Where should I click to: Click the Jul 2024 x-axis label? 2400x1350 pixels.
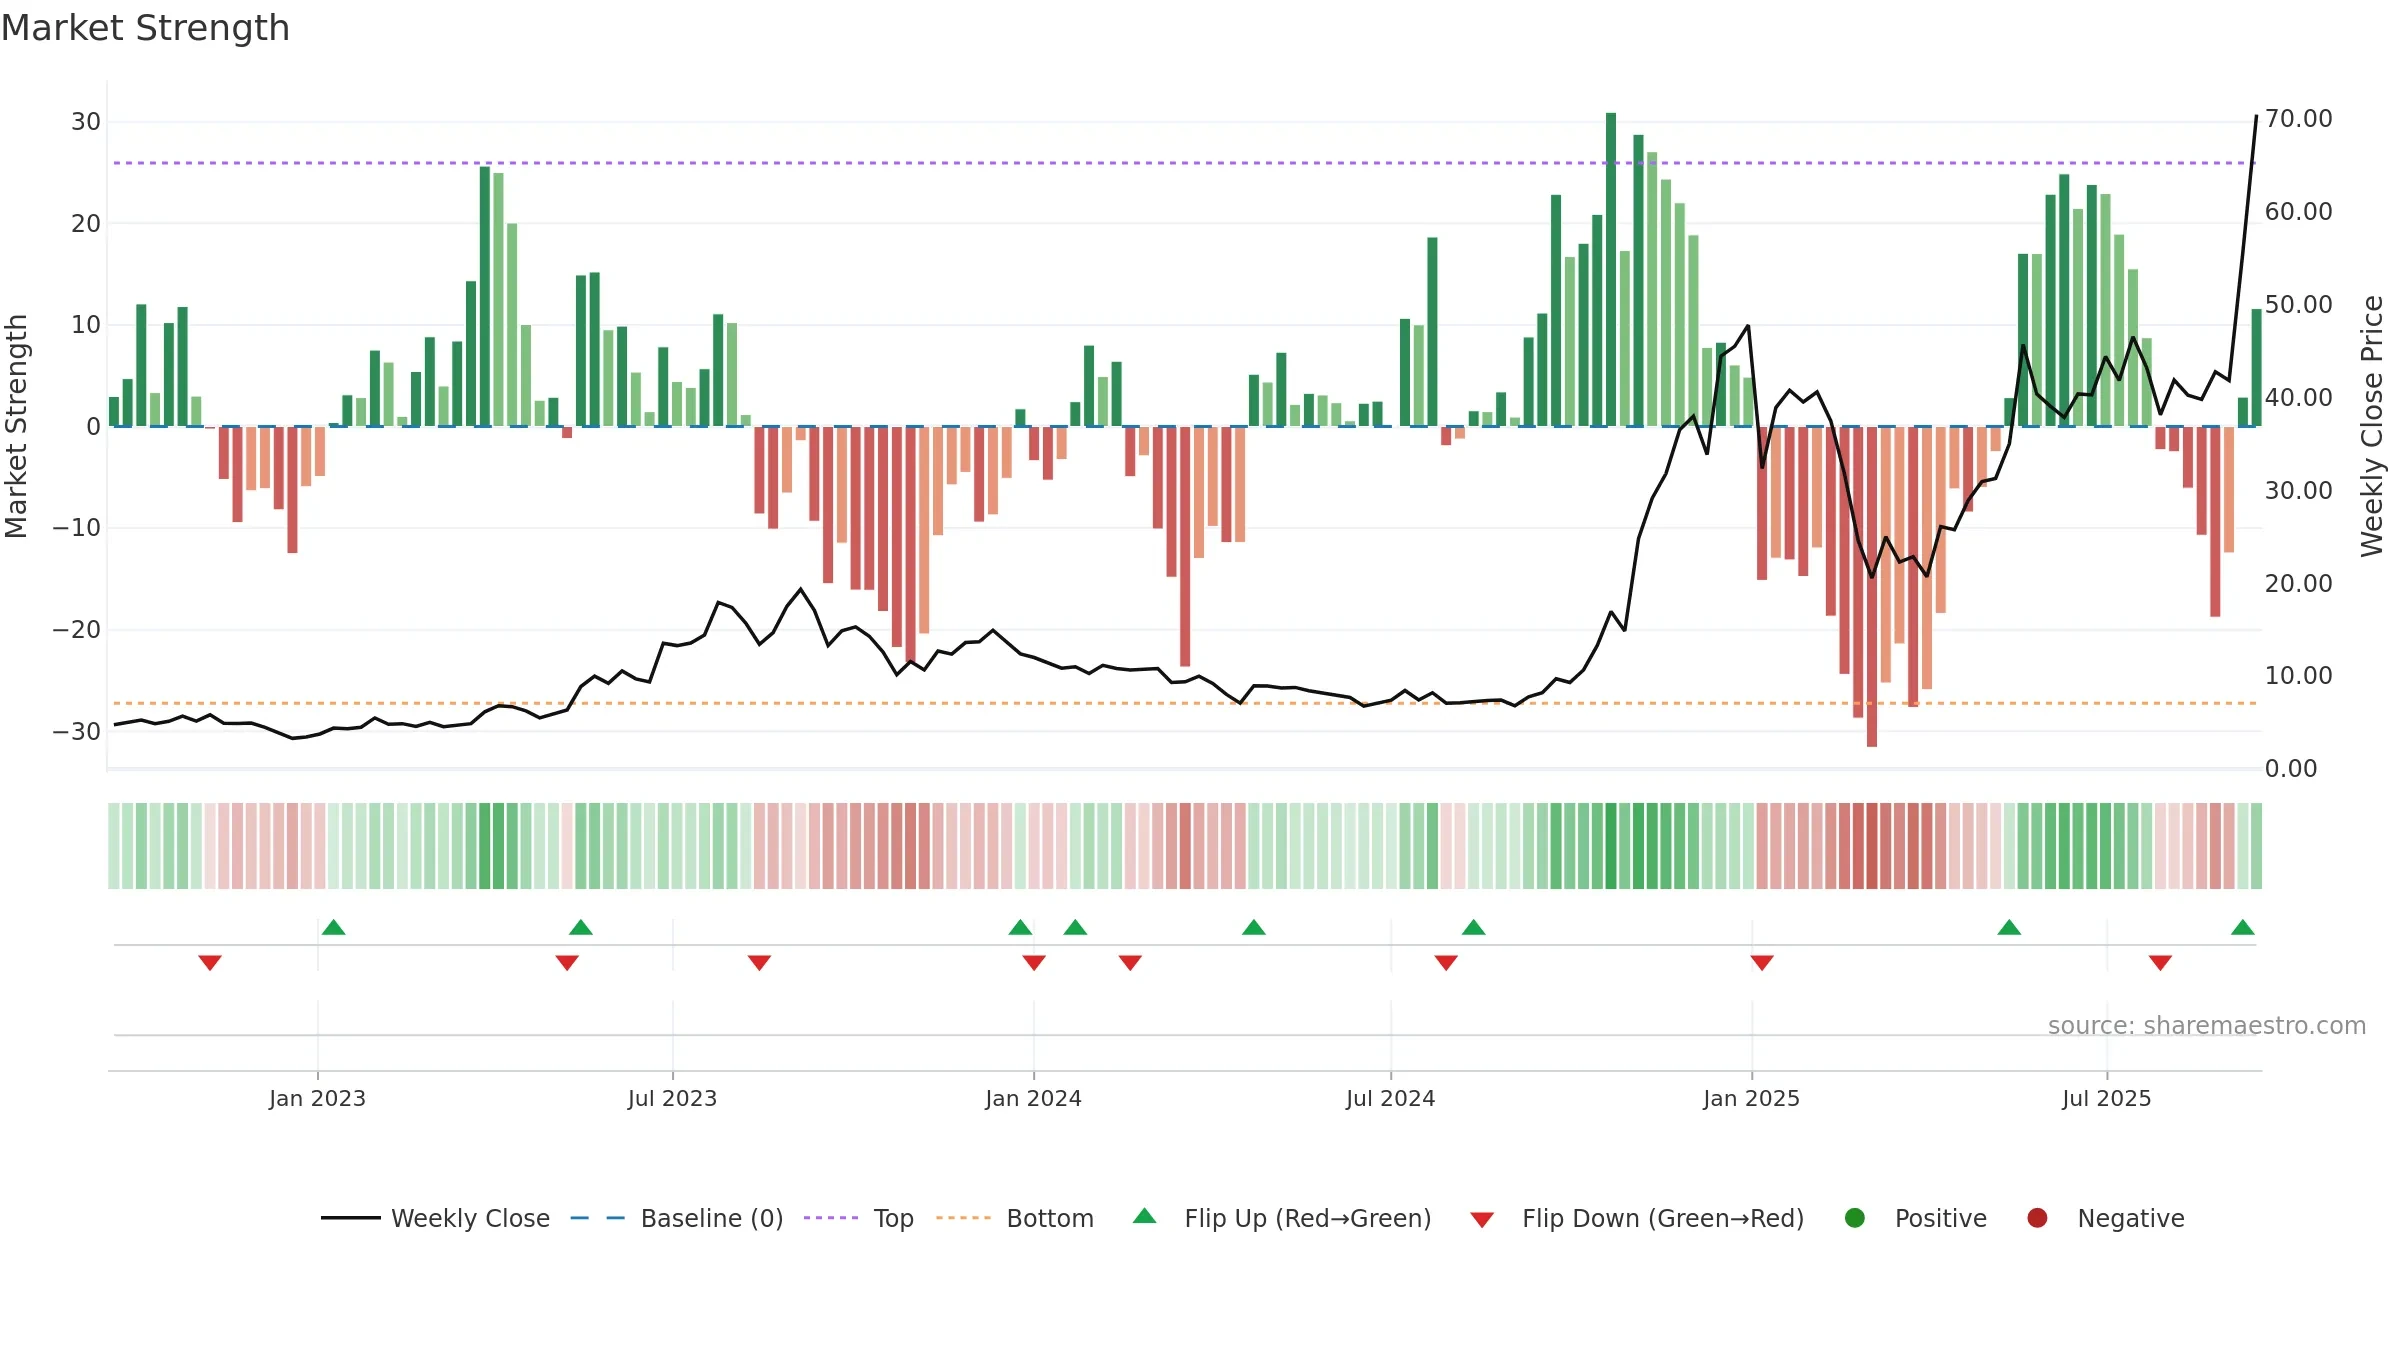click(1390, 1099)
